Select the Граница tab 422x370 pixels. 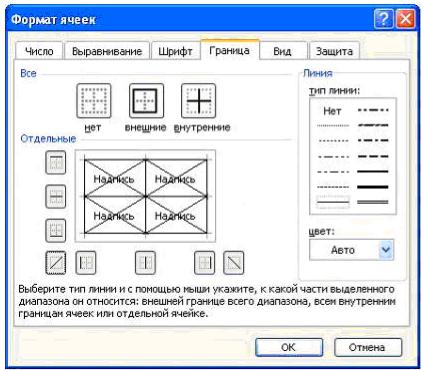tap(230, 50)
